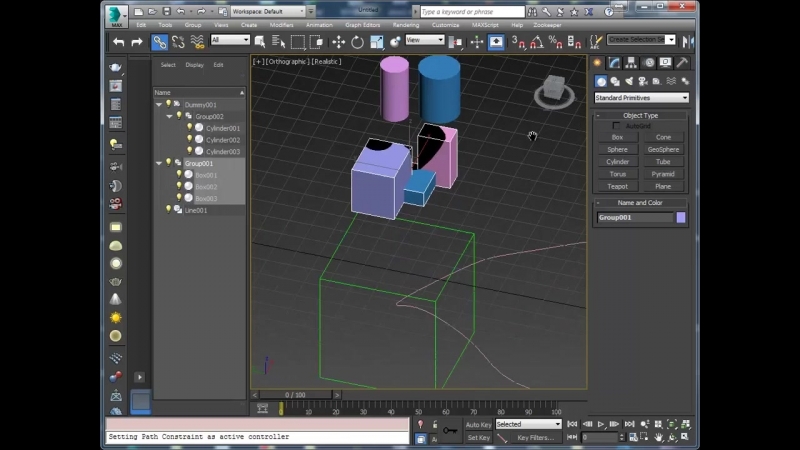Select the Select and Link tool
This screenshot has height=450, width=800.
[x=160, y=42]
